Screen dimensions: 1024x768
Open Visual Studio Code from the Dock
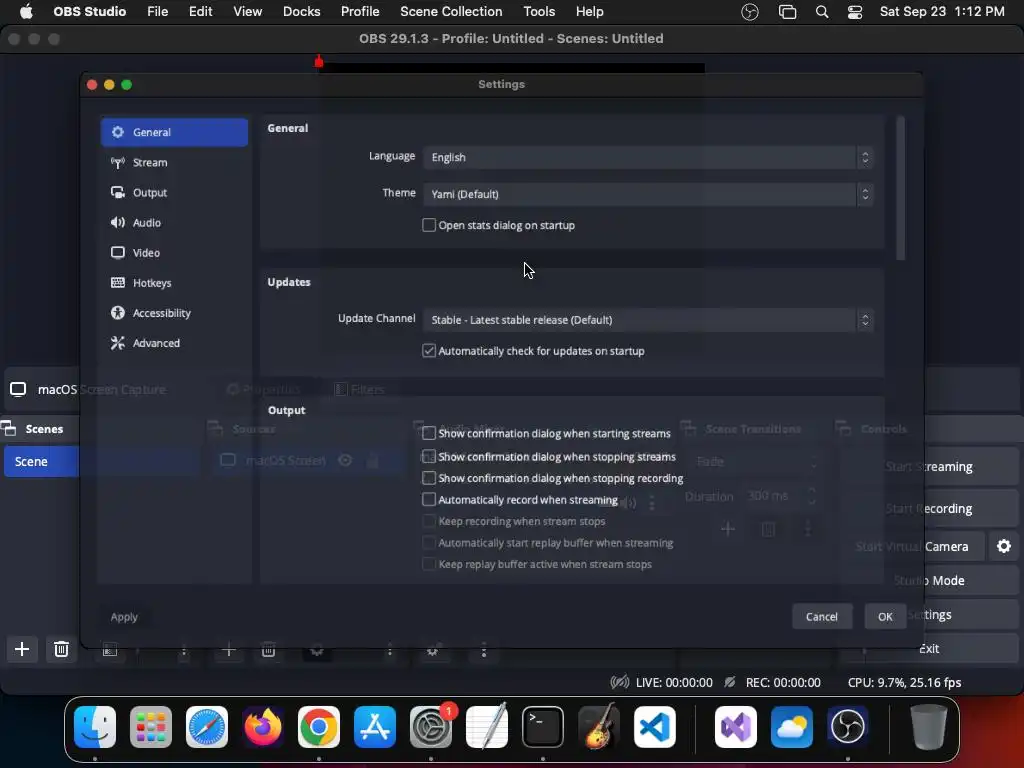tap(655, 727)
